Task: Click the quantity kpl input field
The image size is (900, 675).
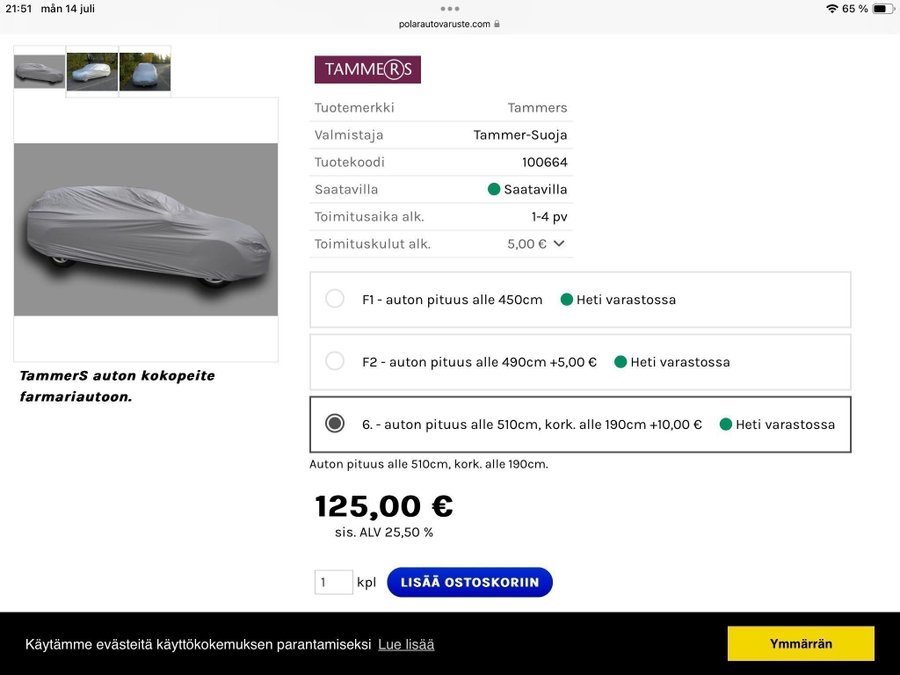Action: (x=333, y=582)
